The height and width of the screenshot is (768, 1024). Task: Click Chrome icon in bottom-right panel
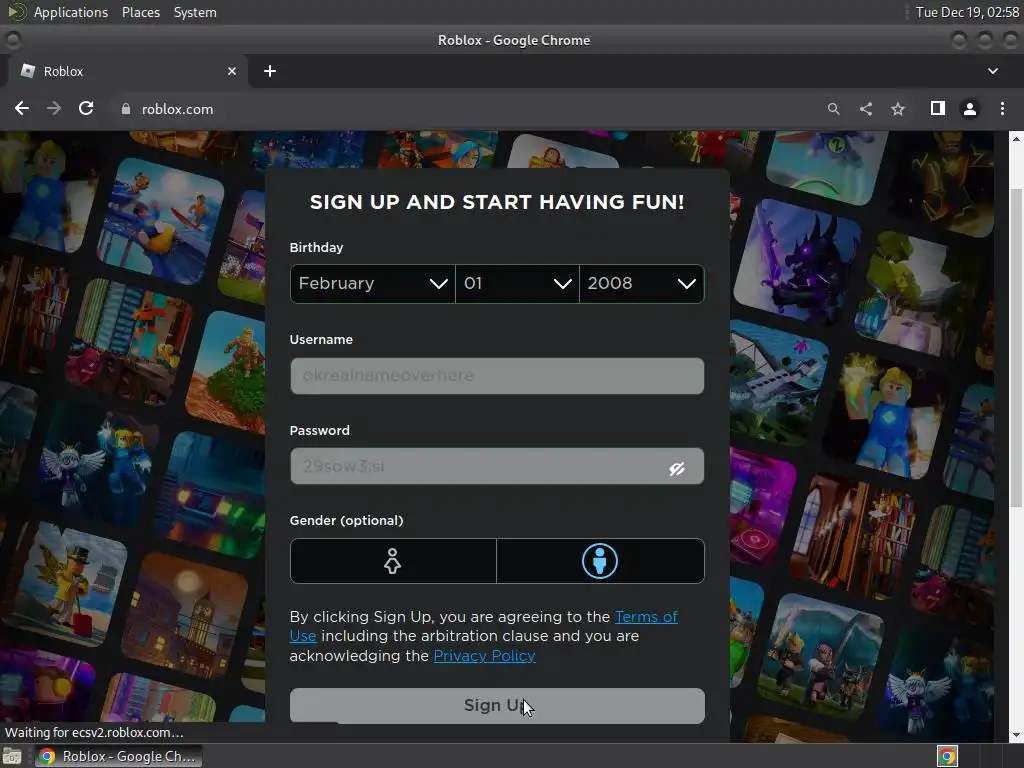tap(947, 756)
